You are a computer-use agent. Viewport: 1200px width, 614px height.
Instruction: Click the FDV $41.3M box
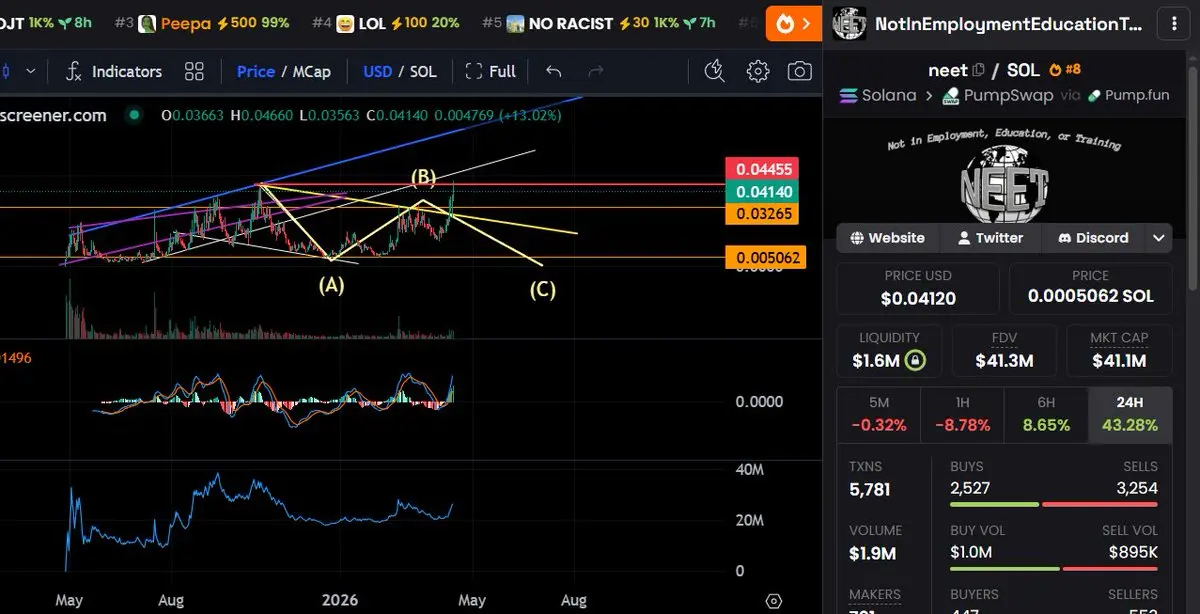click(1004, 351)
